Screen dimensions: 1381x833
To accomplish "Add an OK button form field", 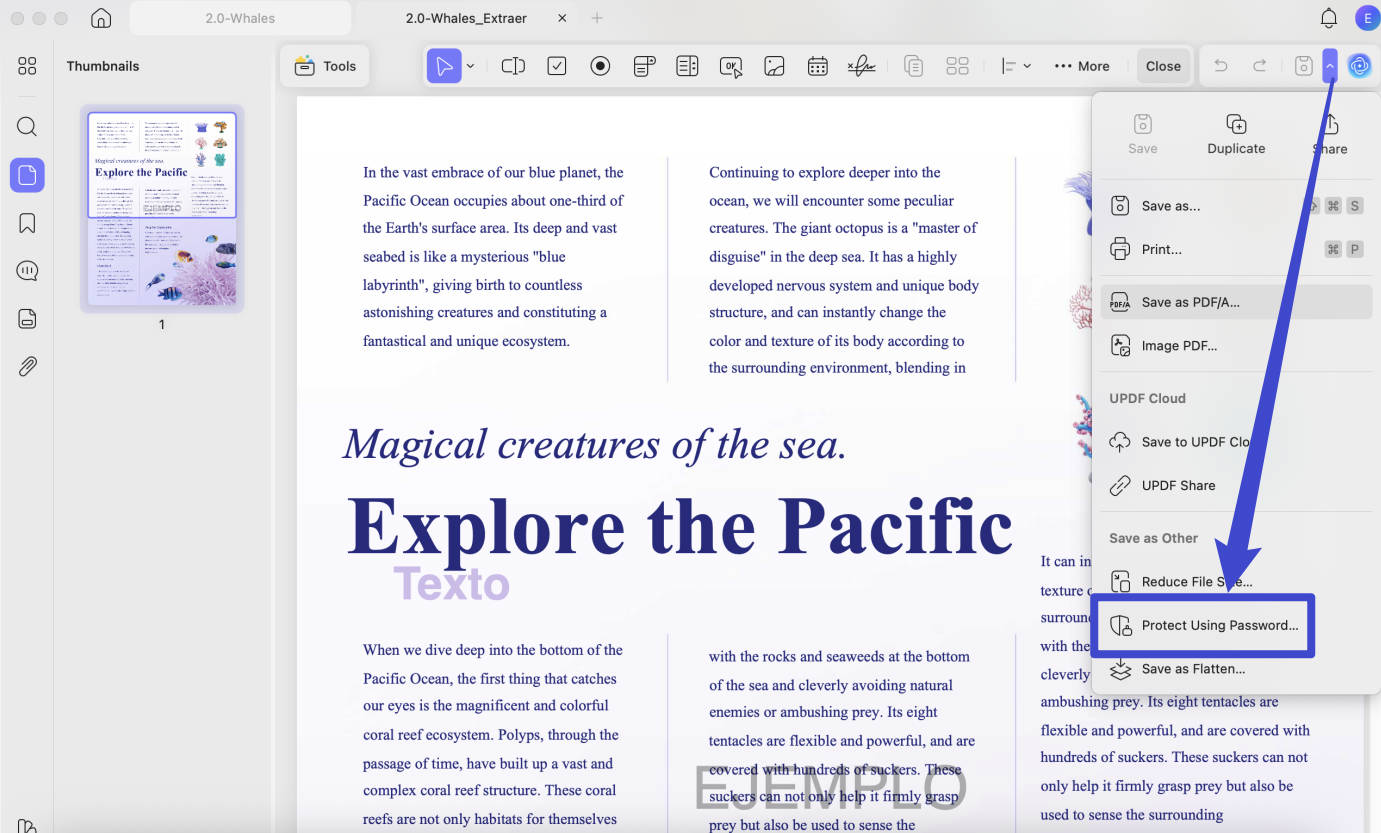I will tap(731, 66).
